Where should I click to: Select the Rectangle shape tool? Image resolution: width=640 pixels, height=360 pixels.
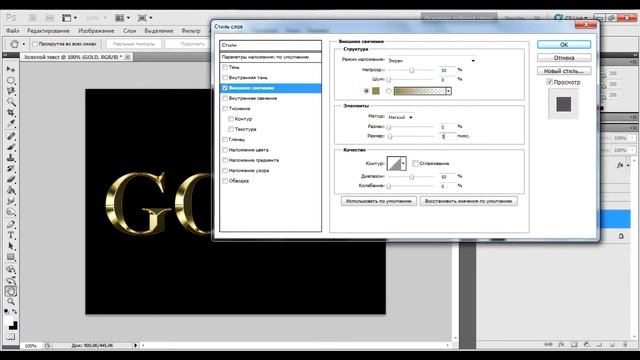pyautogui.click(x=11, y=257)
